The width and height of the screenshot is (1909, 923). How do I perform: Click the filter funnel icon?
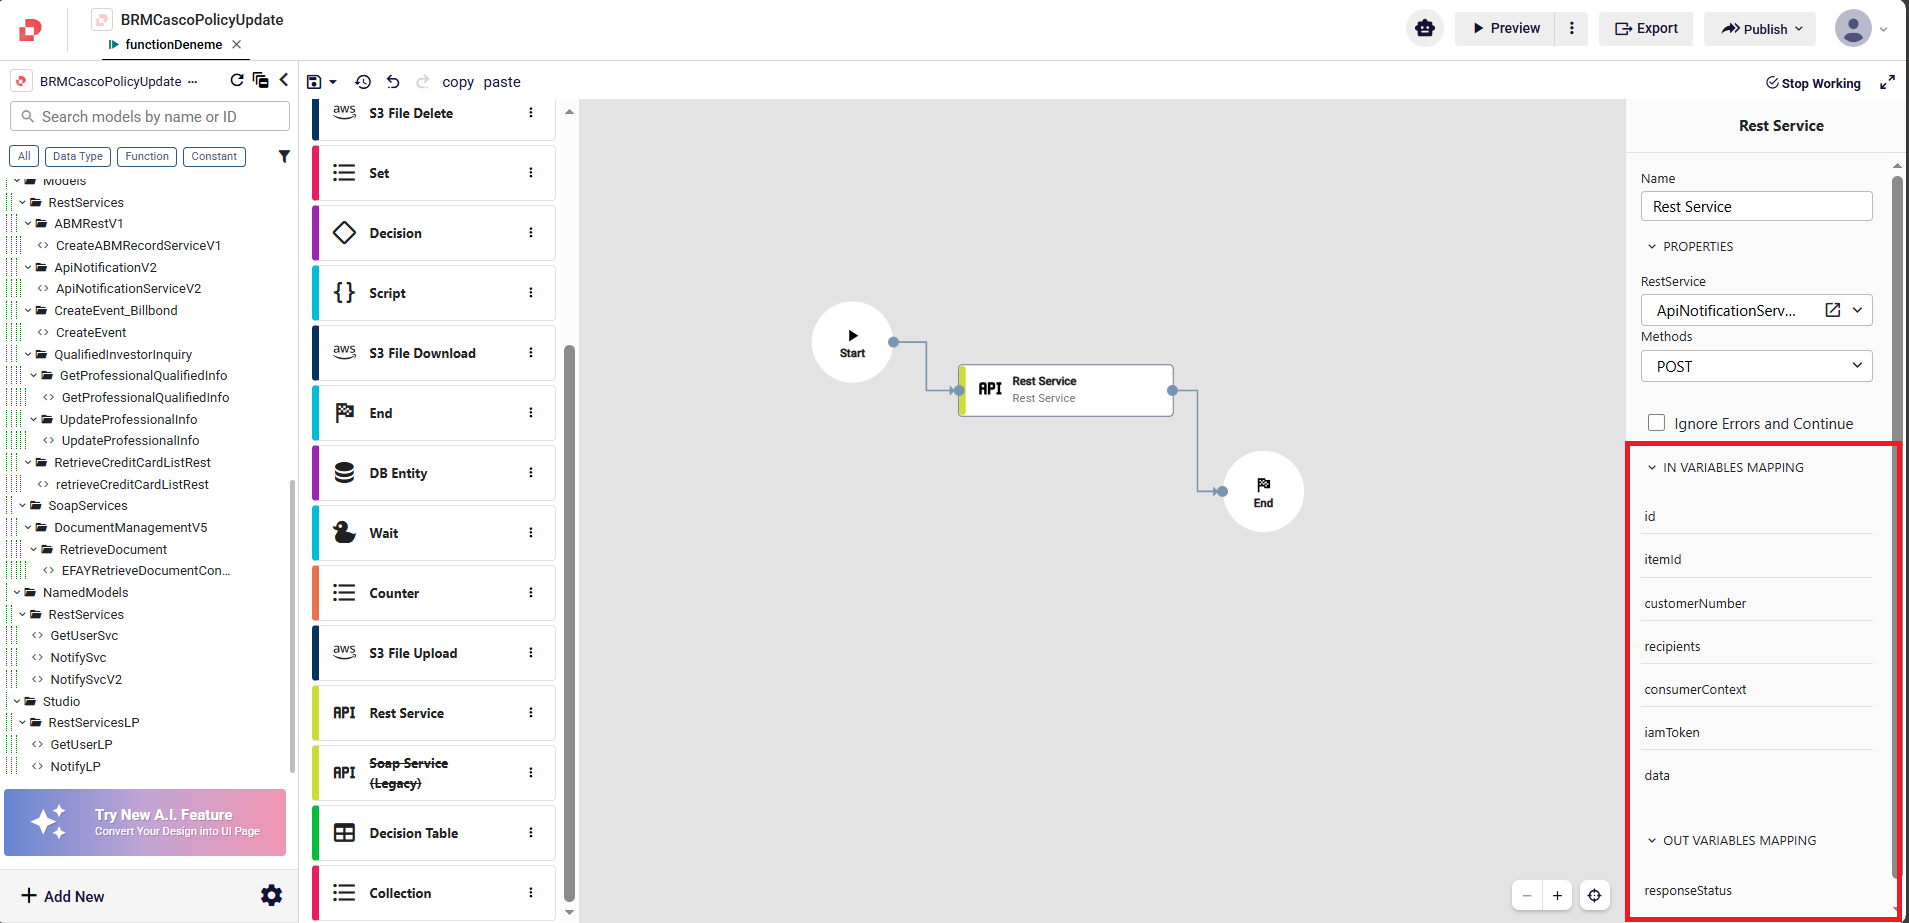pos(284,156)
